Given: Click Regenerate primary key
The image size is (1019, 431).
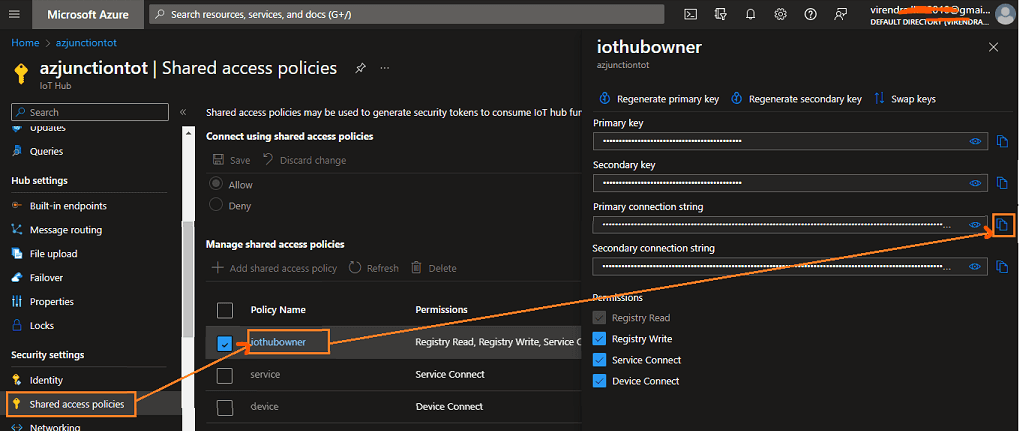Looking at the screenshot, I should (659, 99).
